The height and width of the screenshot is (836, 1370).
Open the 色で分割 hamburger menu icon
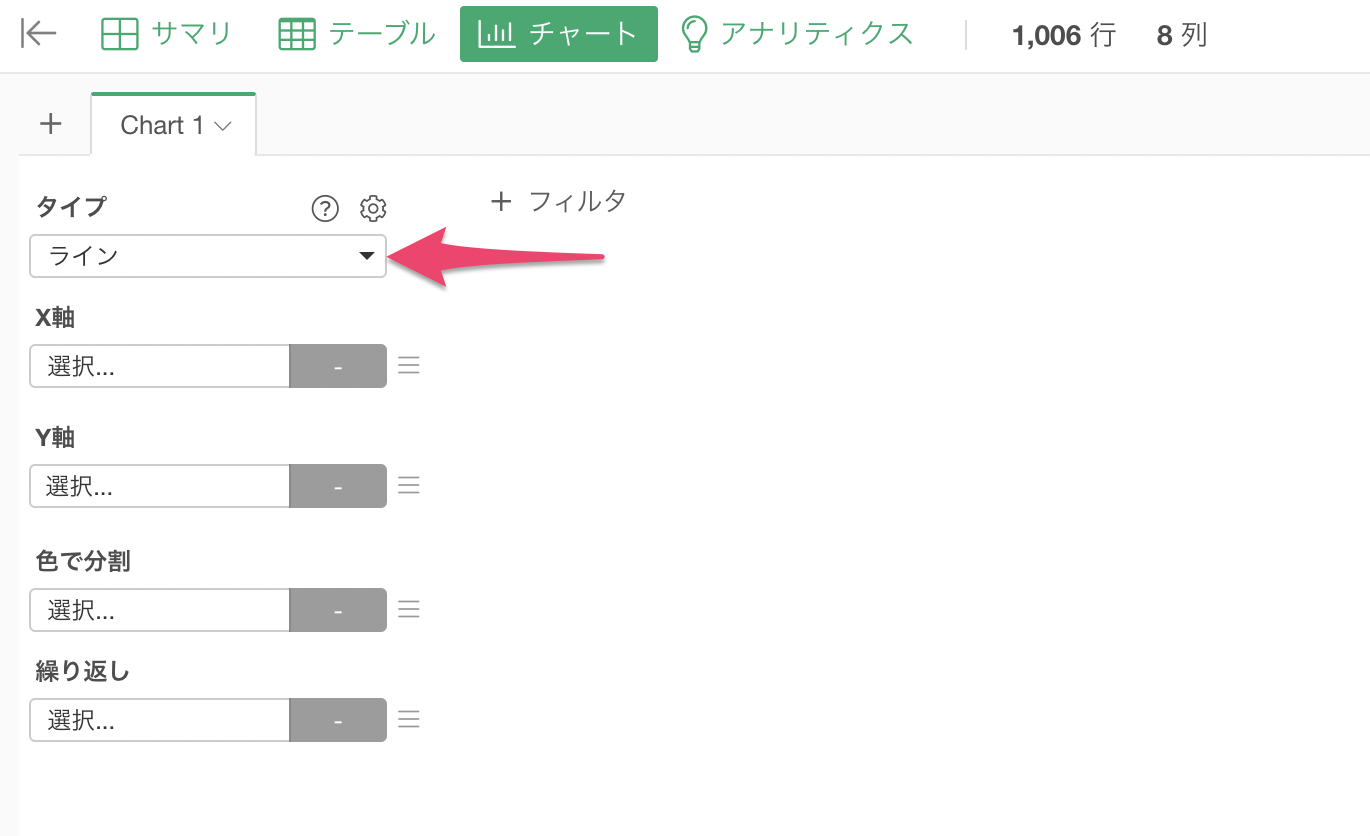click(408, 610)
